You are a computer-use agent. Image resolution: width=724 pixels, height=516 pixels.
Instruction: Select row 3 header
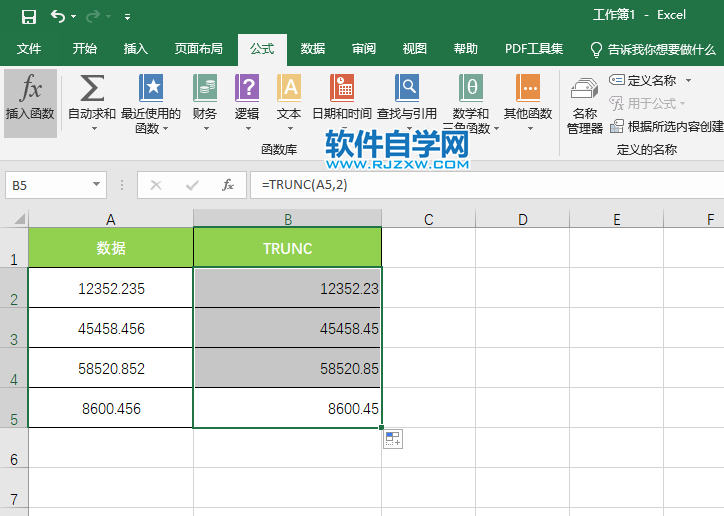click(x=14, y=328)
